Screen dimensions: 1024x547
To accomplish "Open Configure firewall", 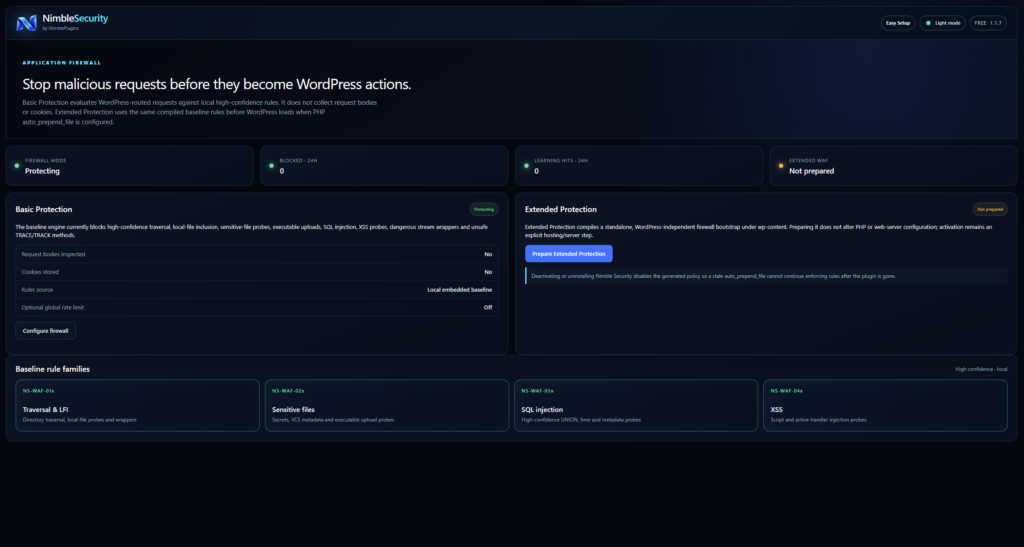I will tap(45, 331).
